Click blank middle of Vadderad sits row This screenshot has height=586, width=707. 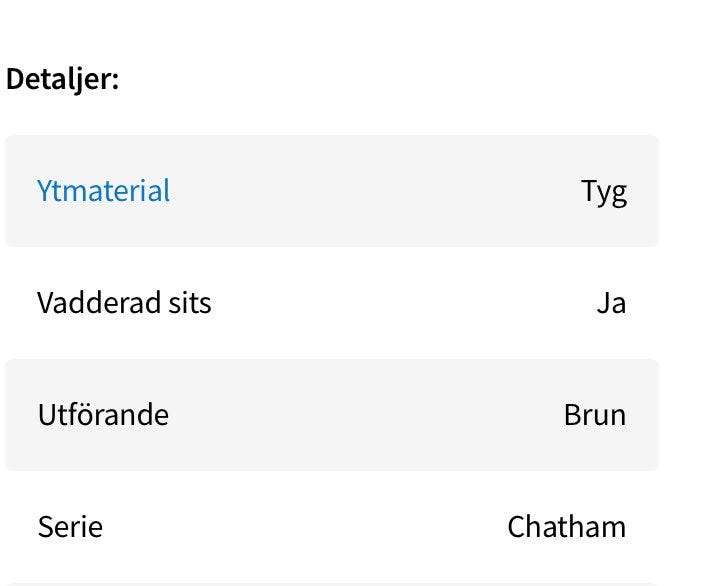[400, 303]
